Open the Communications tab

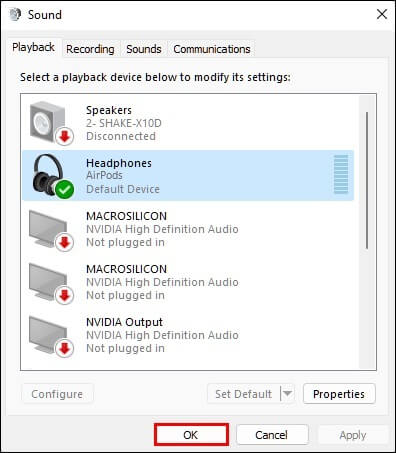212,49
